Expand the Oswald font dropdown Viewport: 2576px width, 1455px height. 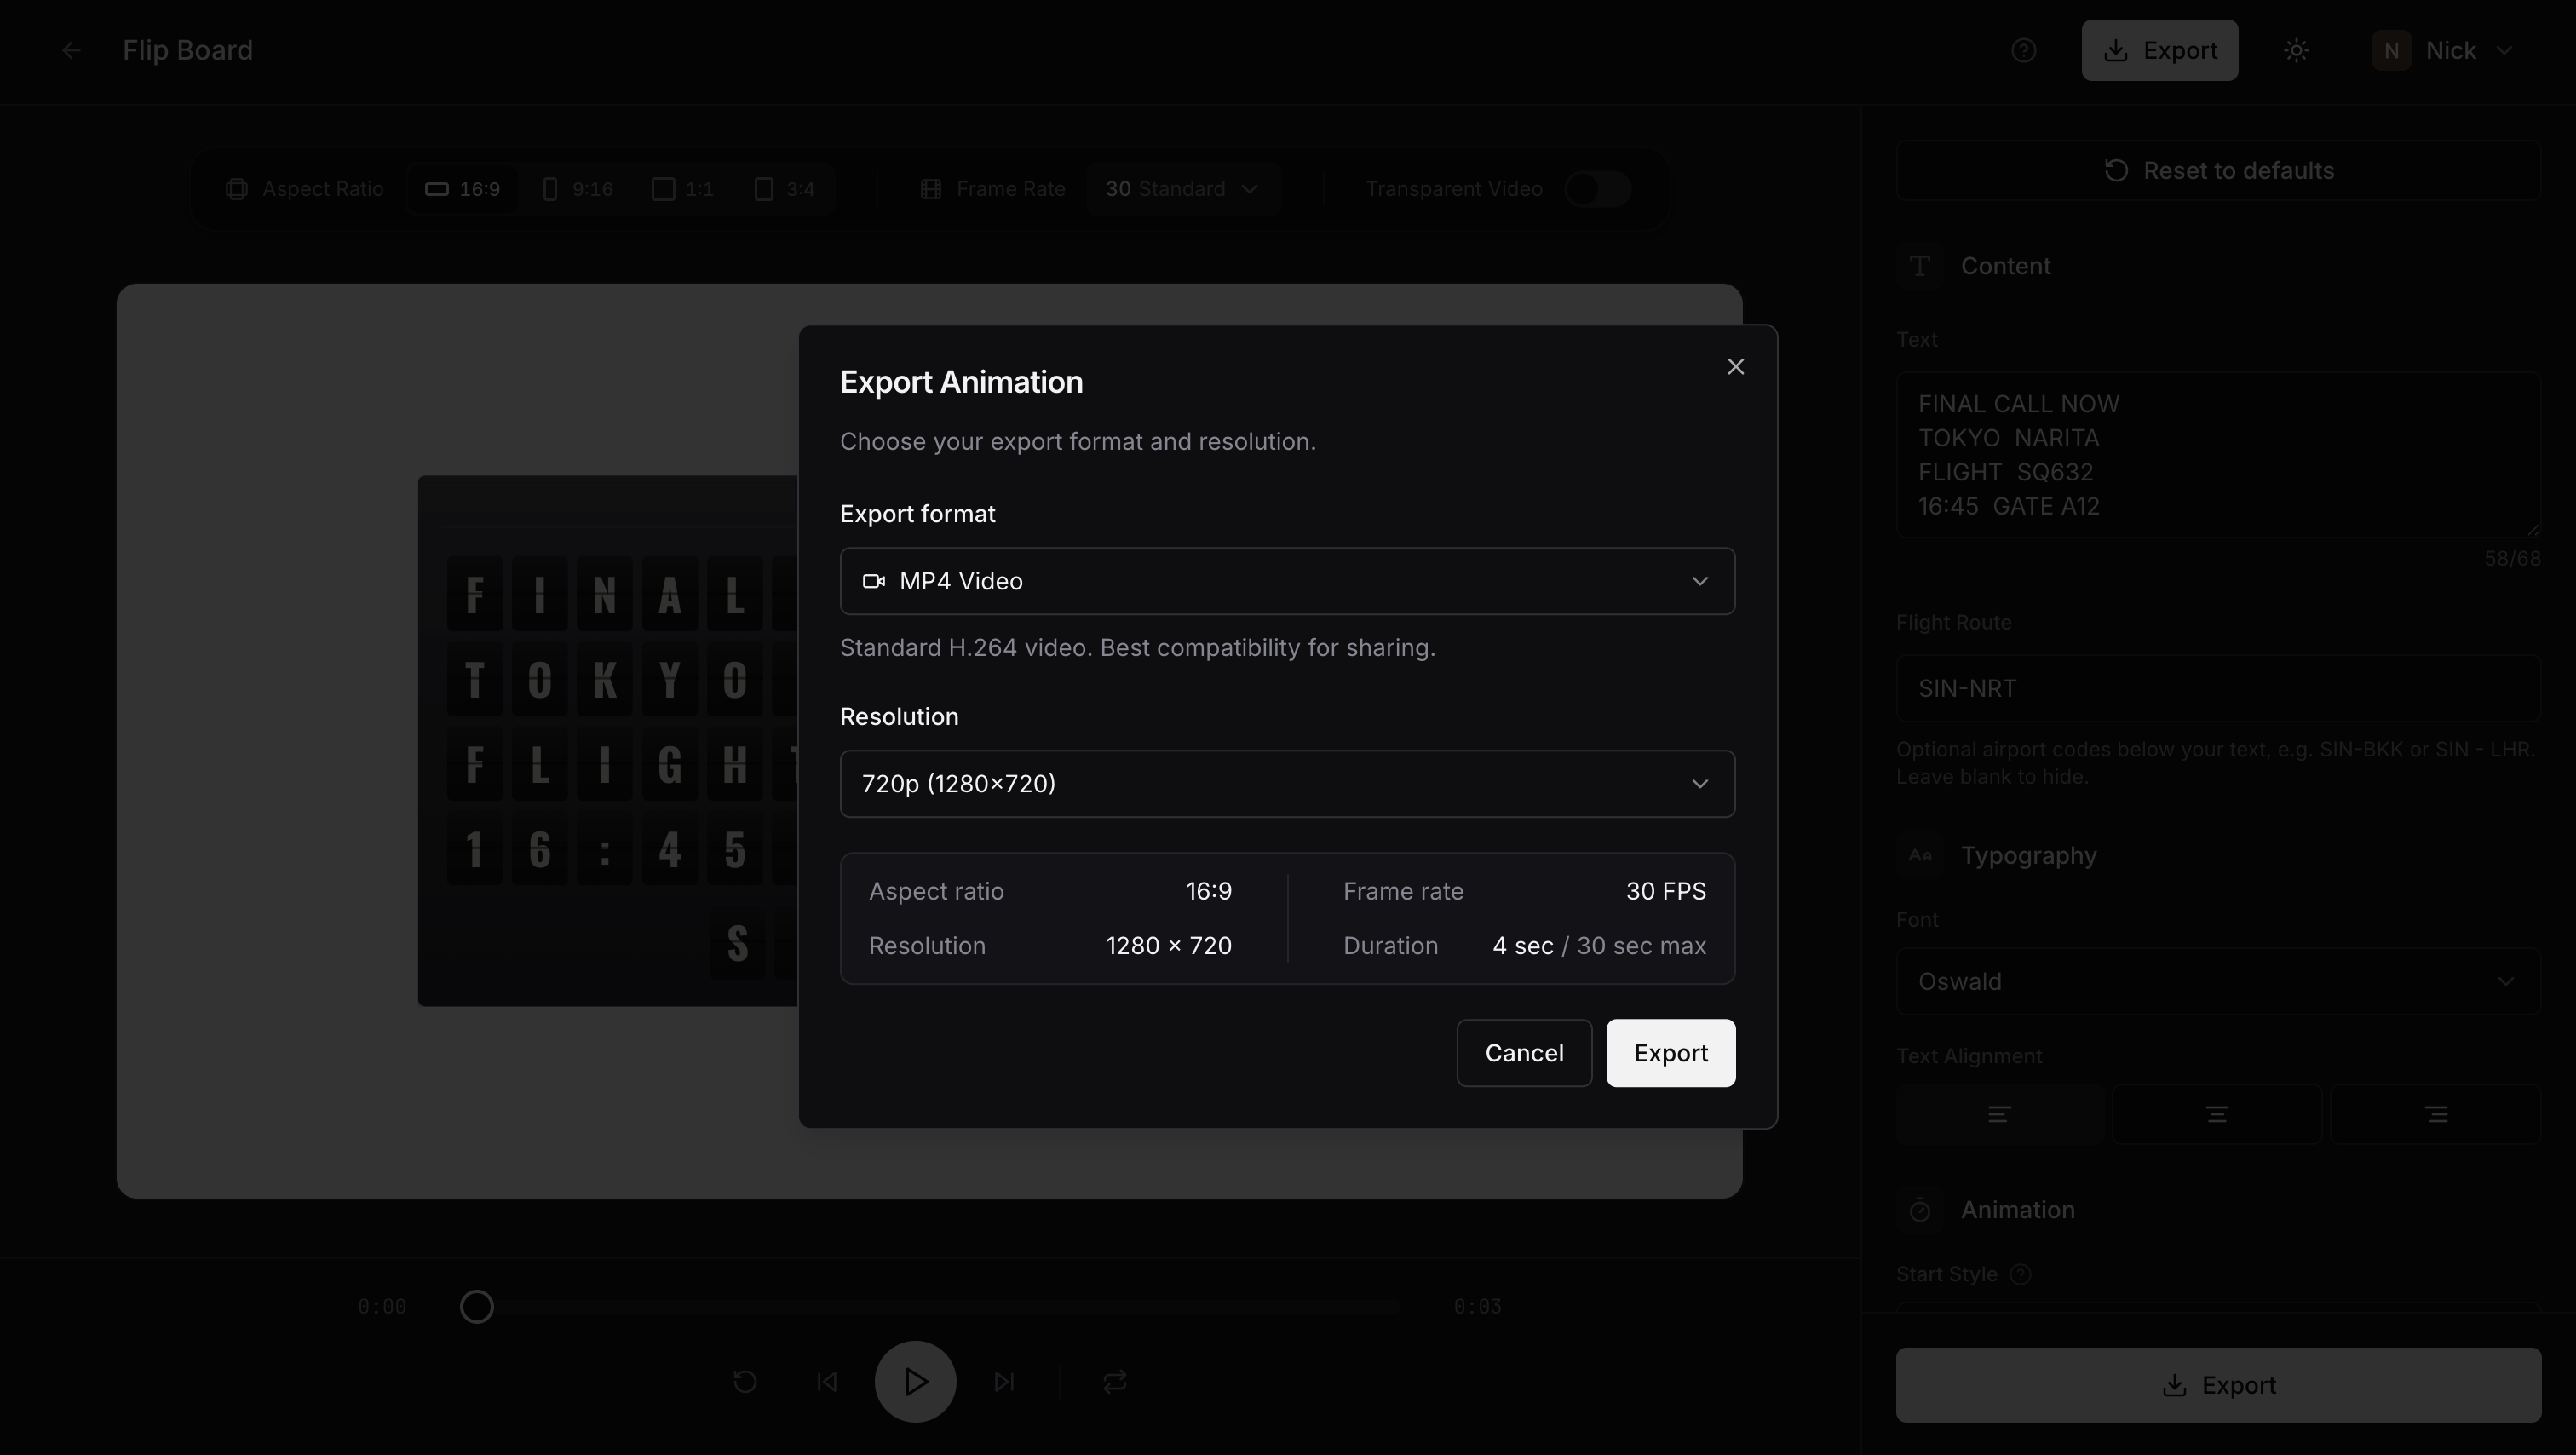click(x=2218, y=981)
